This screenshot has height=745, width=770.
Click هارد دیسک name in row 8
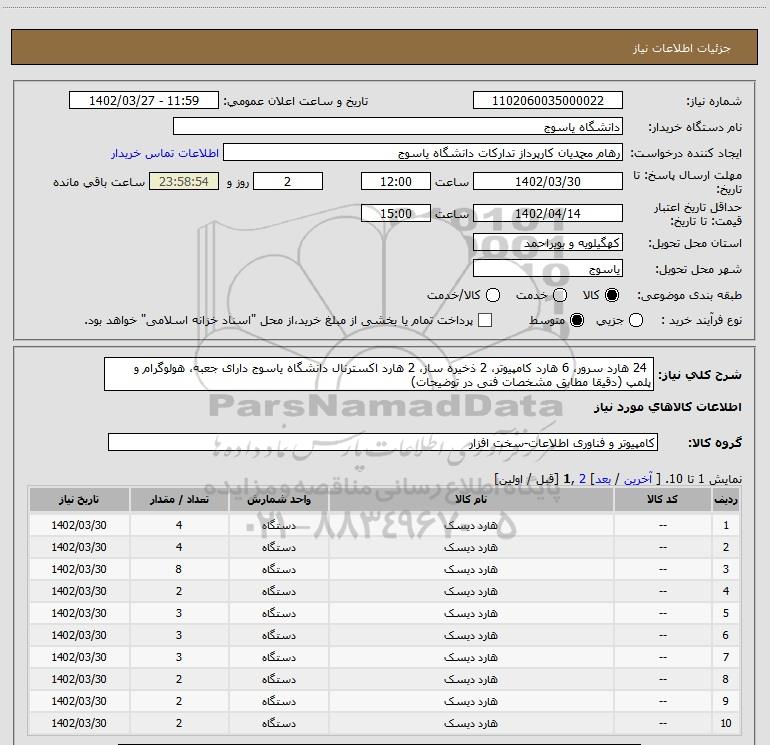[471, 679]
